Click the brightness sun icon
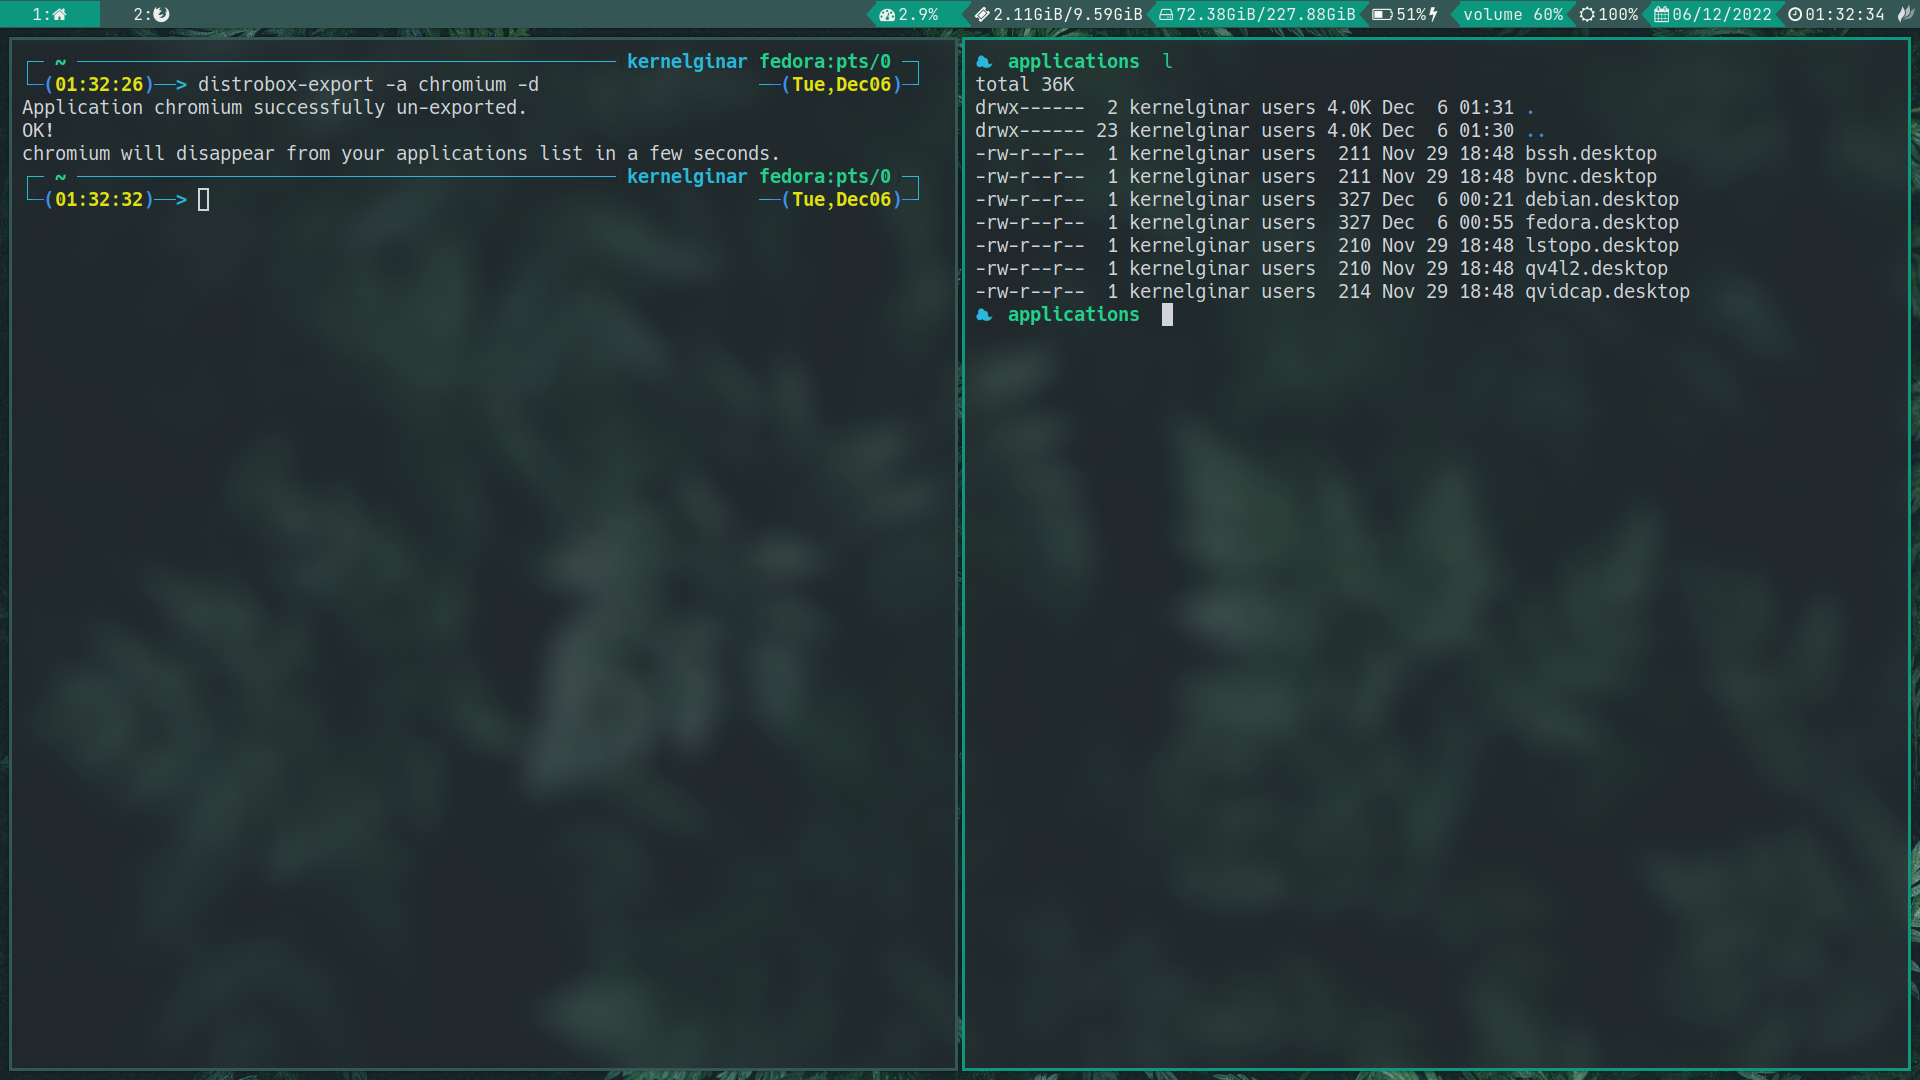This screenshot has height=1080, width=1920. [x=1587, y=14]
